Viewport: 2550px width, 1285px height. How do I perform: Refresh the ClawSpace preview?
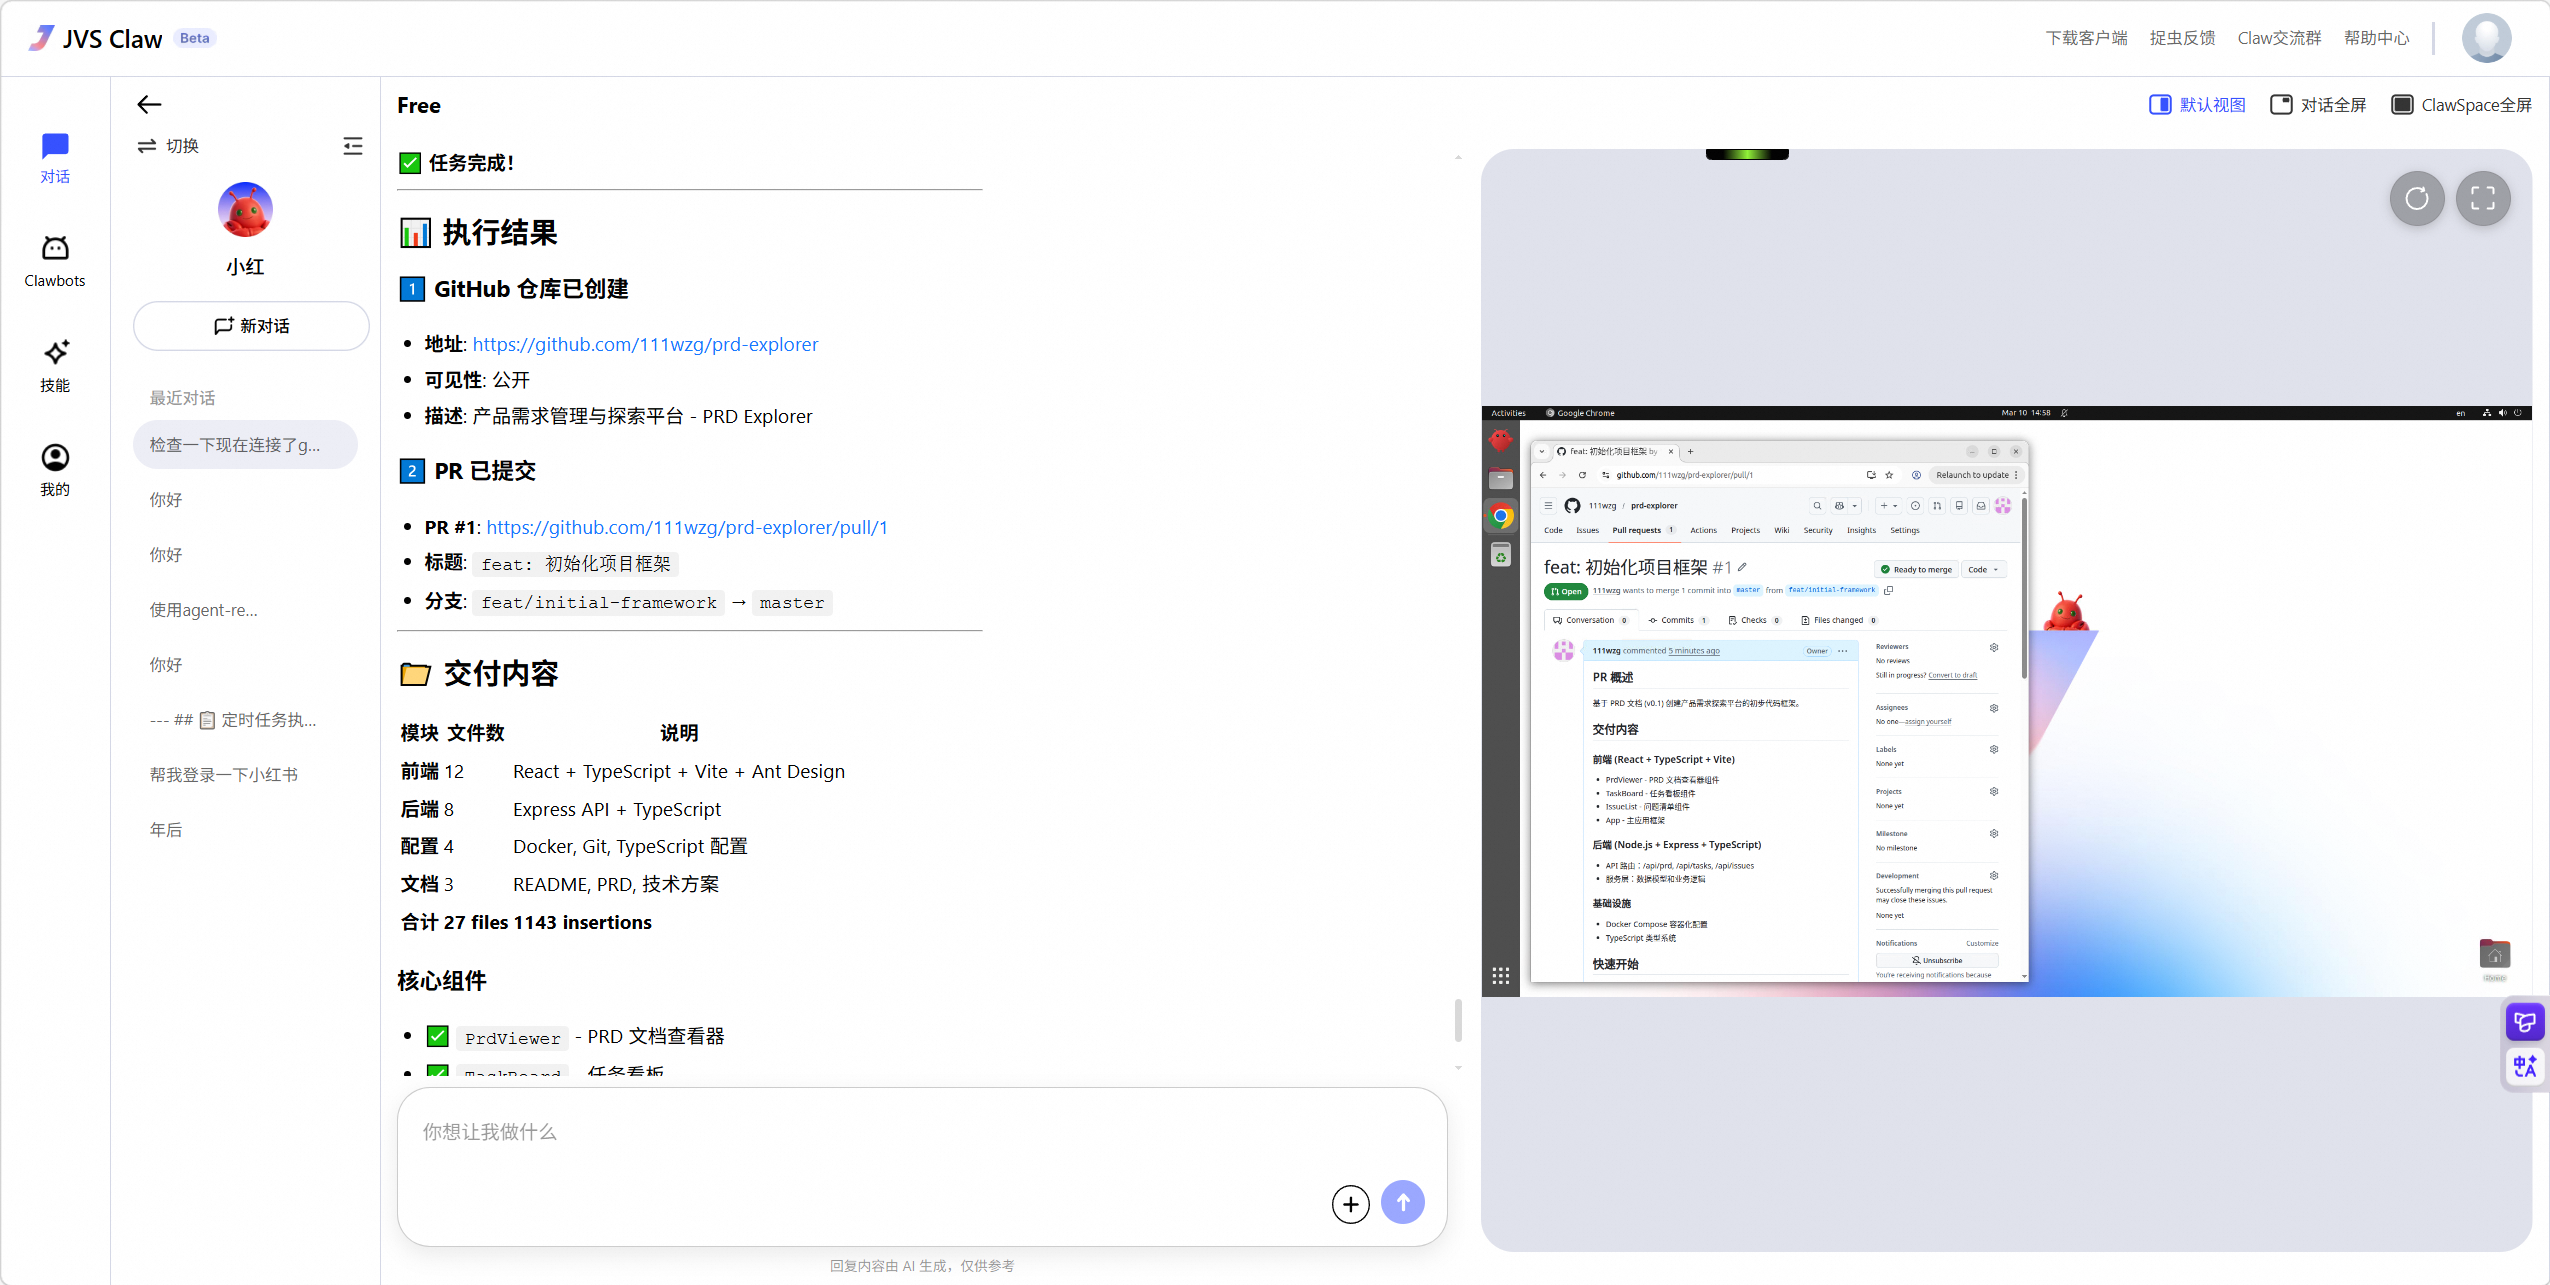click(x=2416, y=199)
